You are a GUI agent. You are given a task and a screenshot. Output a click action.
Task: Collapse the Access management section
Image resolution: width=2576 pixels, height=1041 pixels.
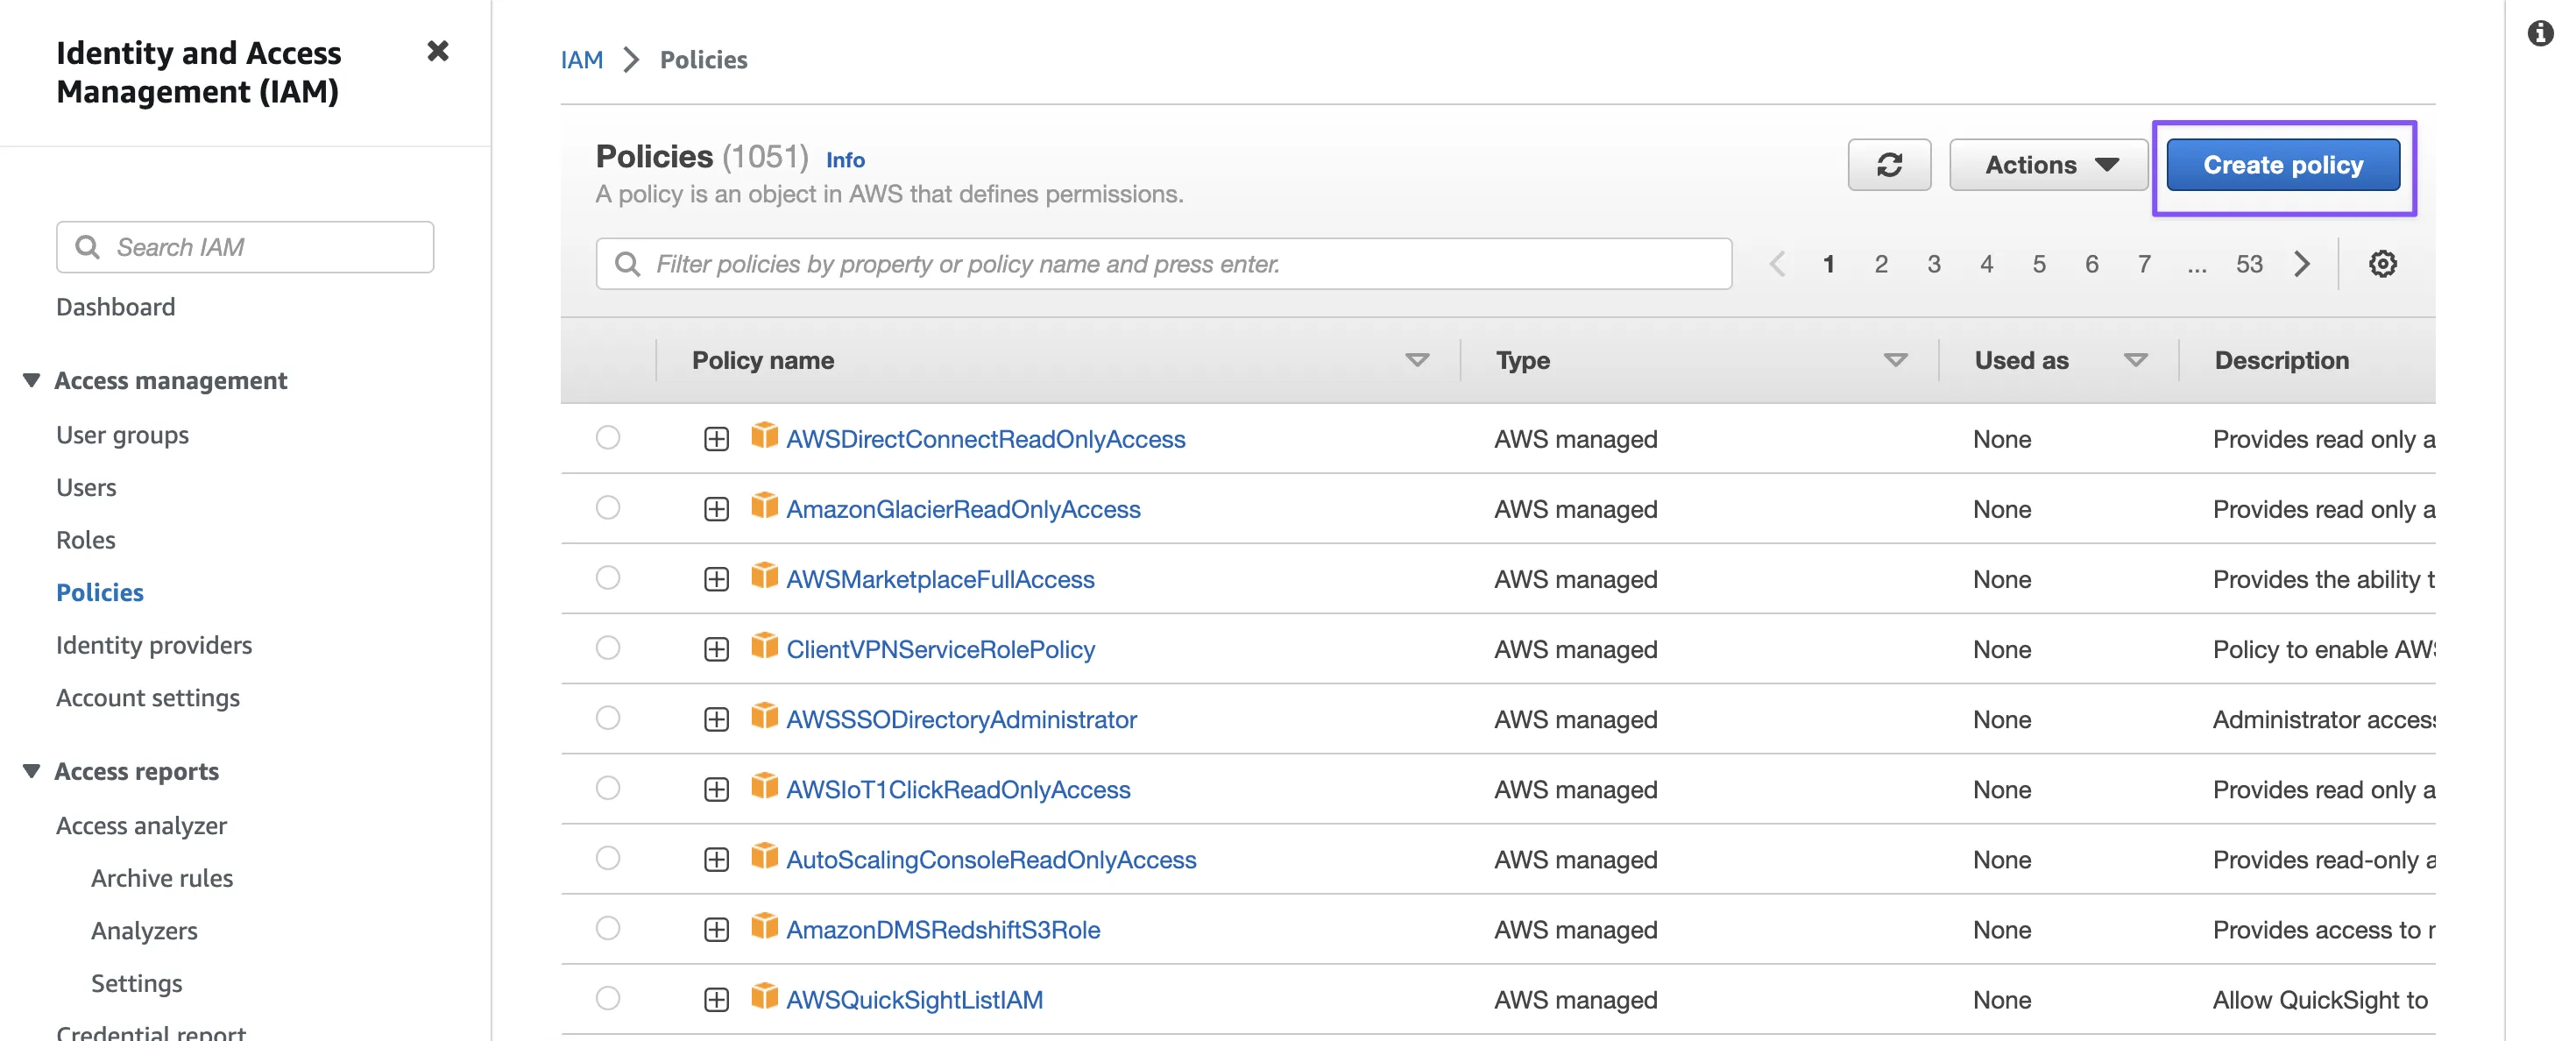coord(31,380)
